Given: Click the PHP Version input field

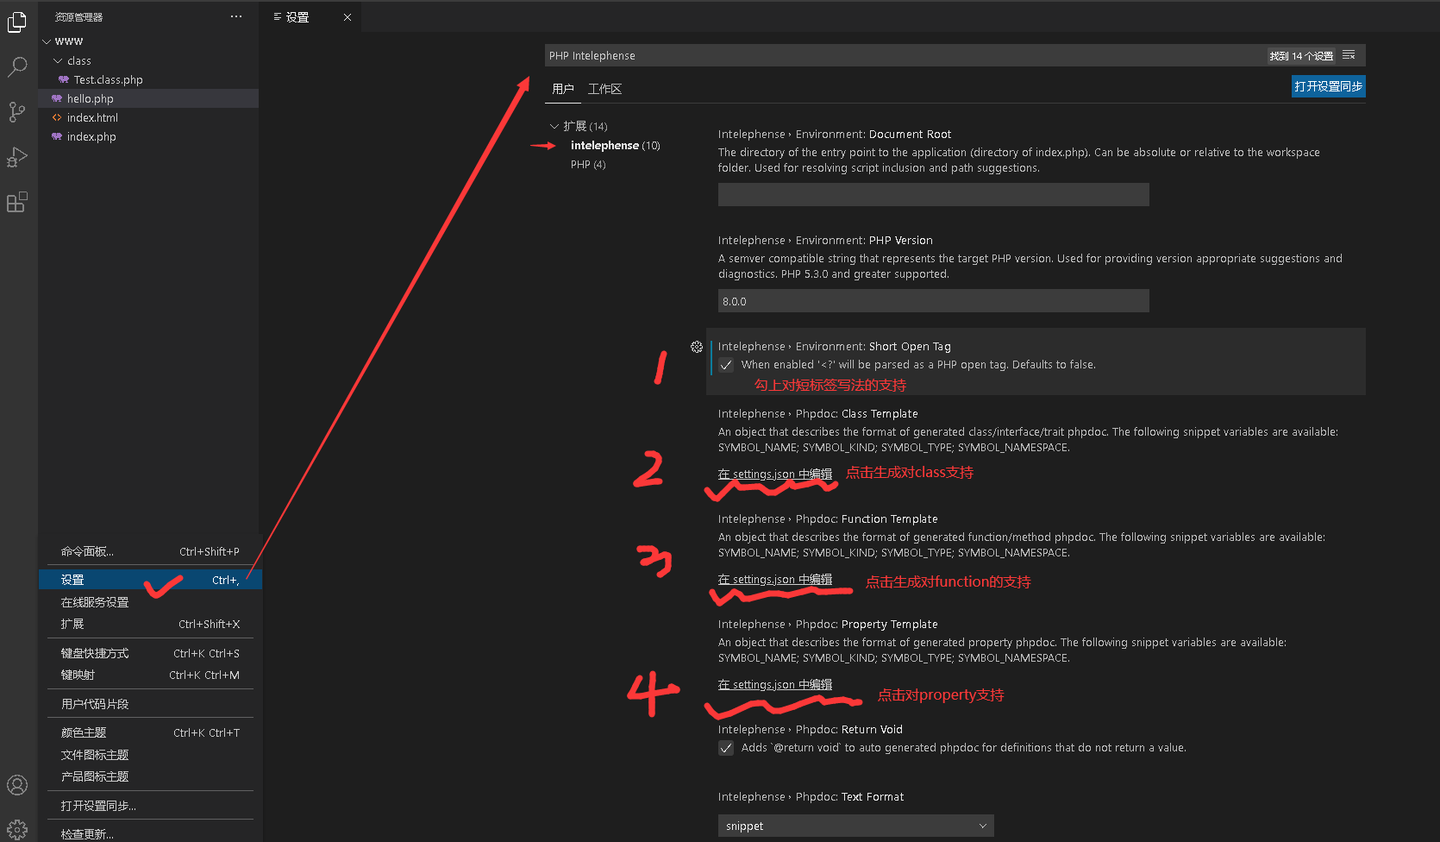Looking at the screenshot, I should coord(933,301).
